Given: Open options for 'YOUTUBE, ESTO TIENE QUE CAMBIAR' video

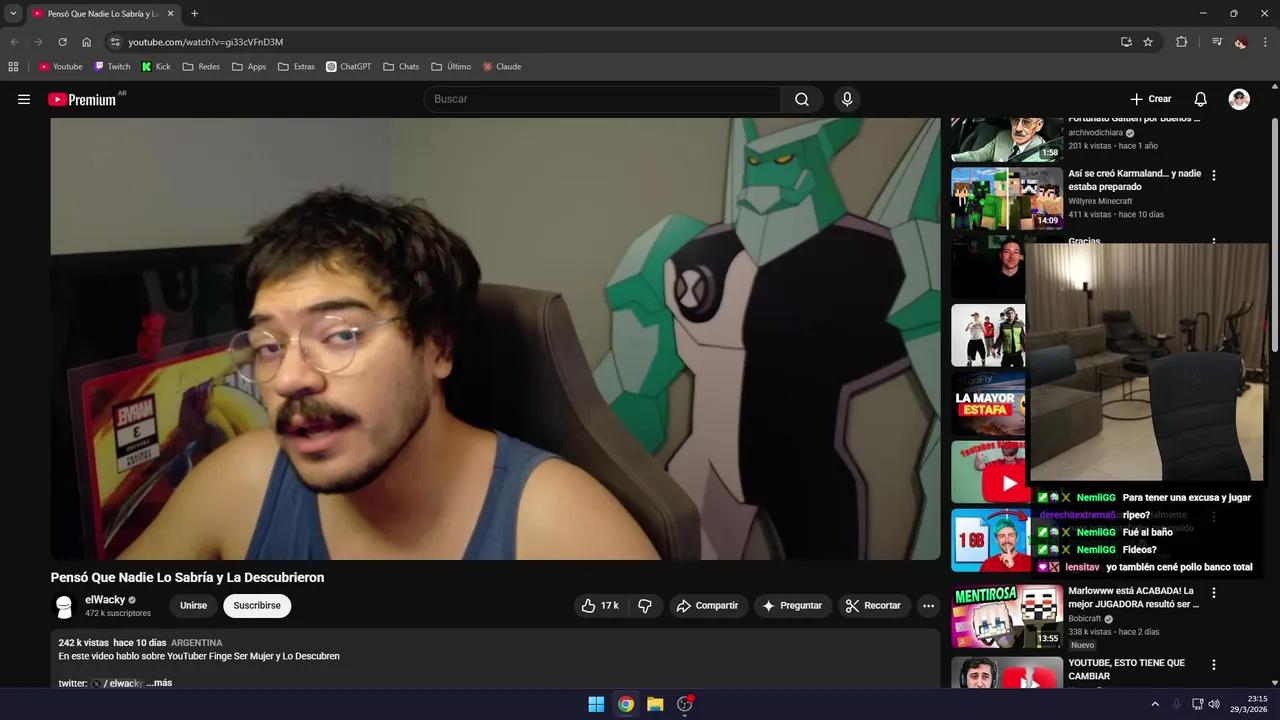Looking at the screenshot, I should click(1214, 665).
